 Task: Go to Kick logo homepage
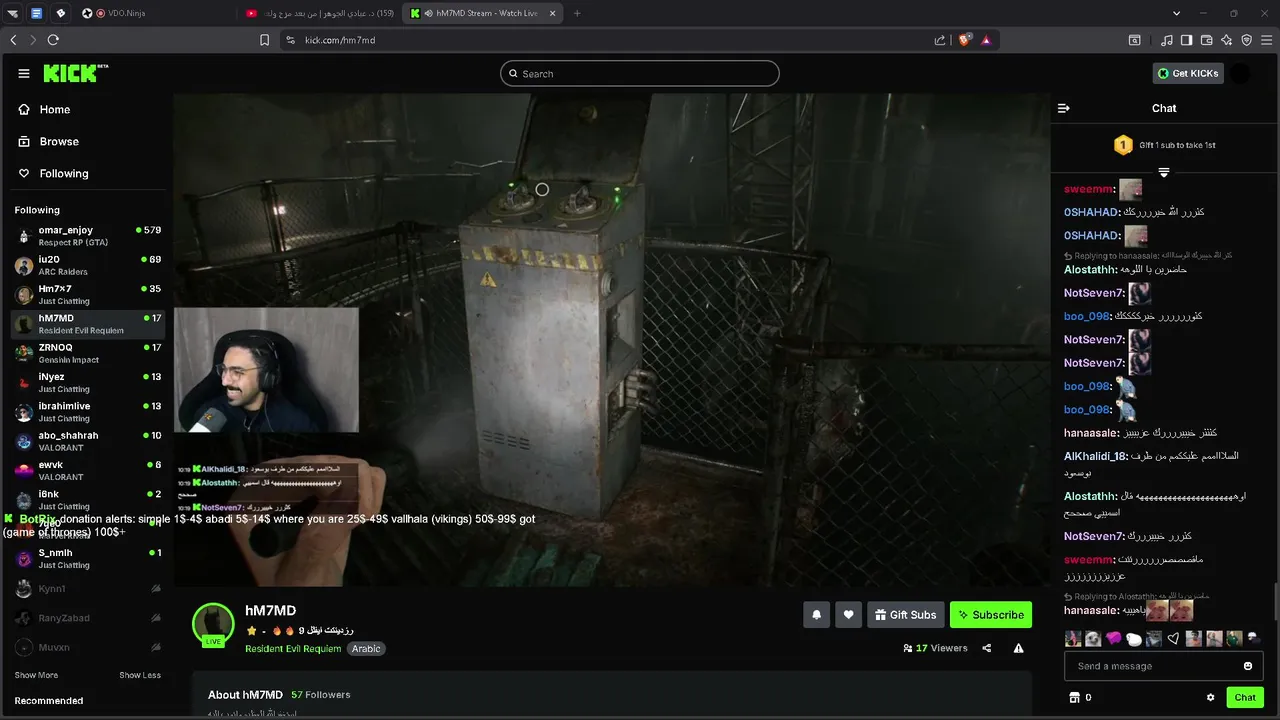click(75, 73)
